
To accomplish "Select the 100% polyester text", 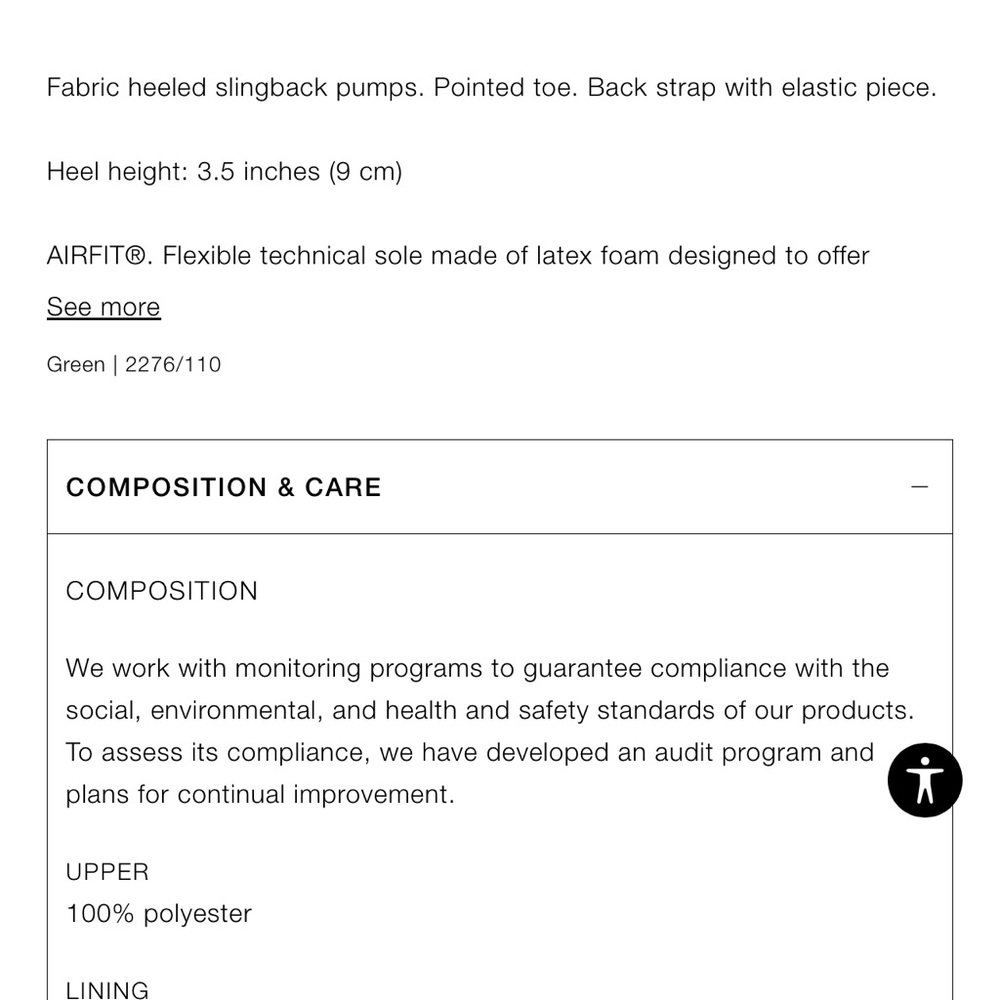I will click(x=159, y=914).
